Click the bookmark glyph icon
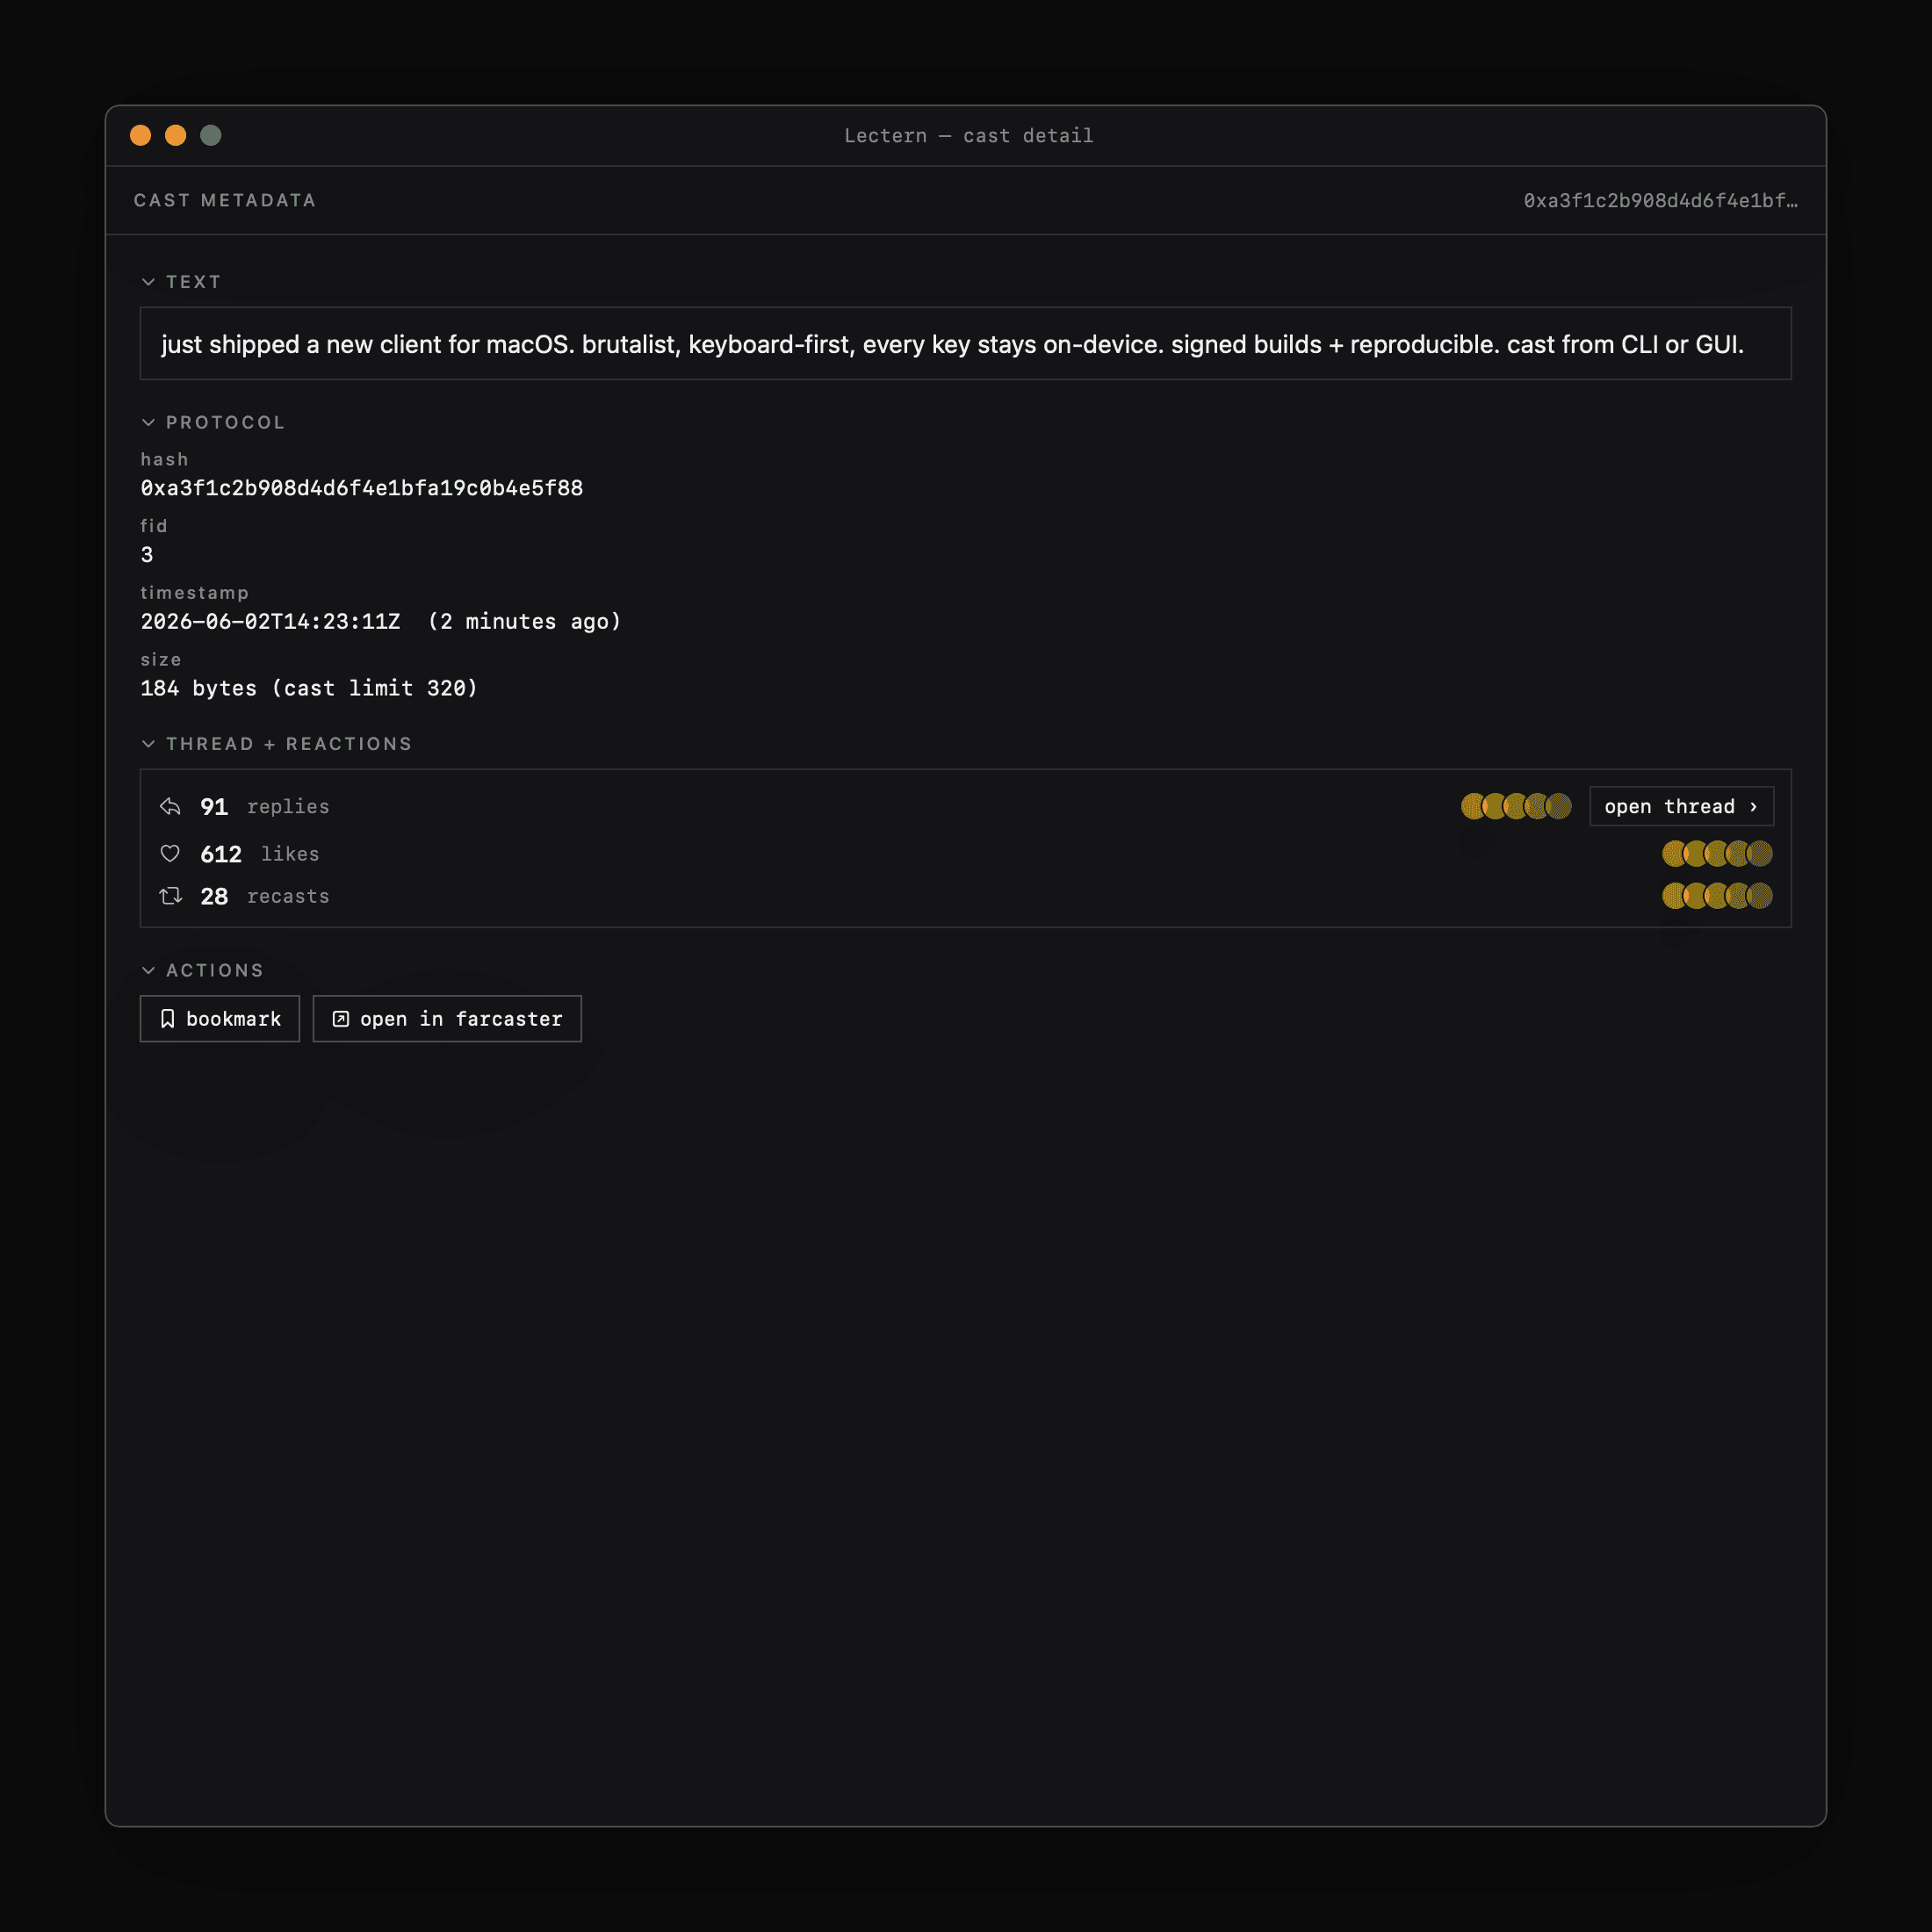Screen dimensions: 1932x1932 [167, 1018]
